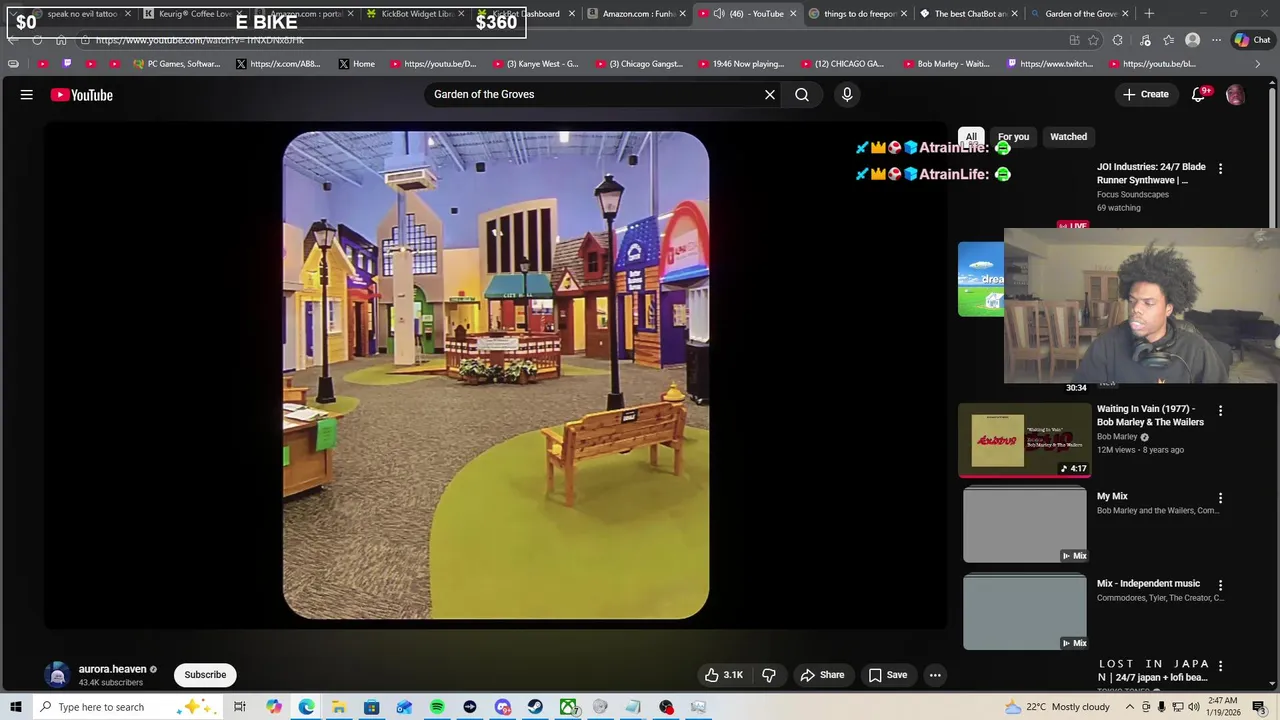
Task: Open options menu for My Mix
Action: pyautogui.click(x=1220, y=498)
